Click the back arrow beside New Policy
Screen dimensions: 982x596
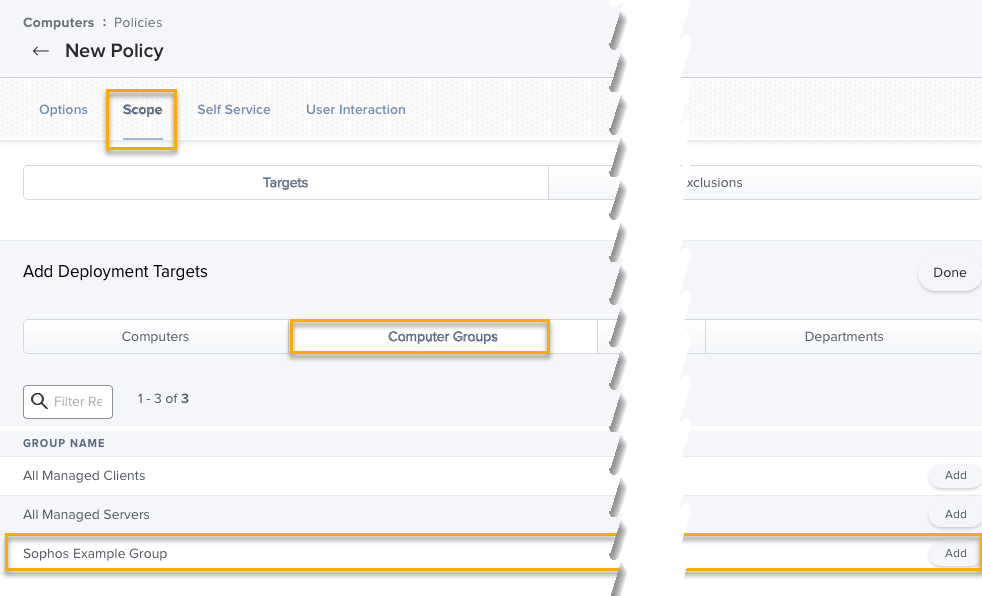click(x=40, y=51)
